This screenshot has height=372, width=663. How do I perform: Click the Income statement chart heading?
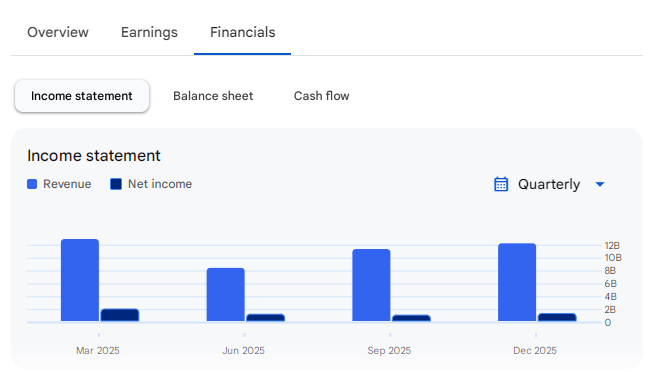(x=94, y=156)
